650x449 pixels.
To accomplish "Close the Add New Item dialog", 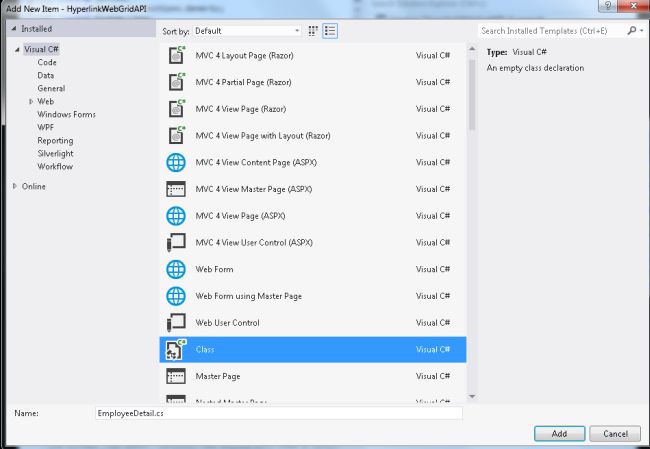I will tap(633, 6).
